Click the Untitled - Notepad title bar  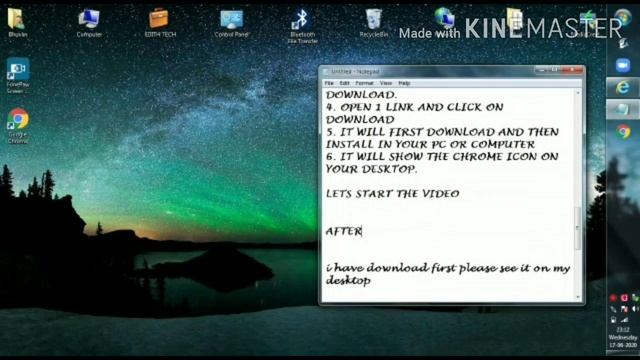(429, 71)
